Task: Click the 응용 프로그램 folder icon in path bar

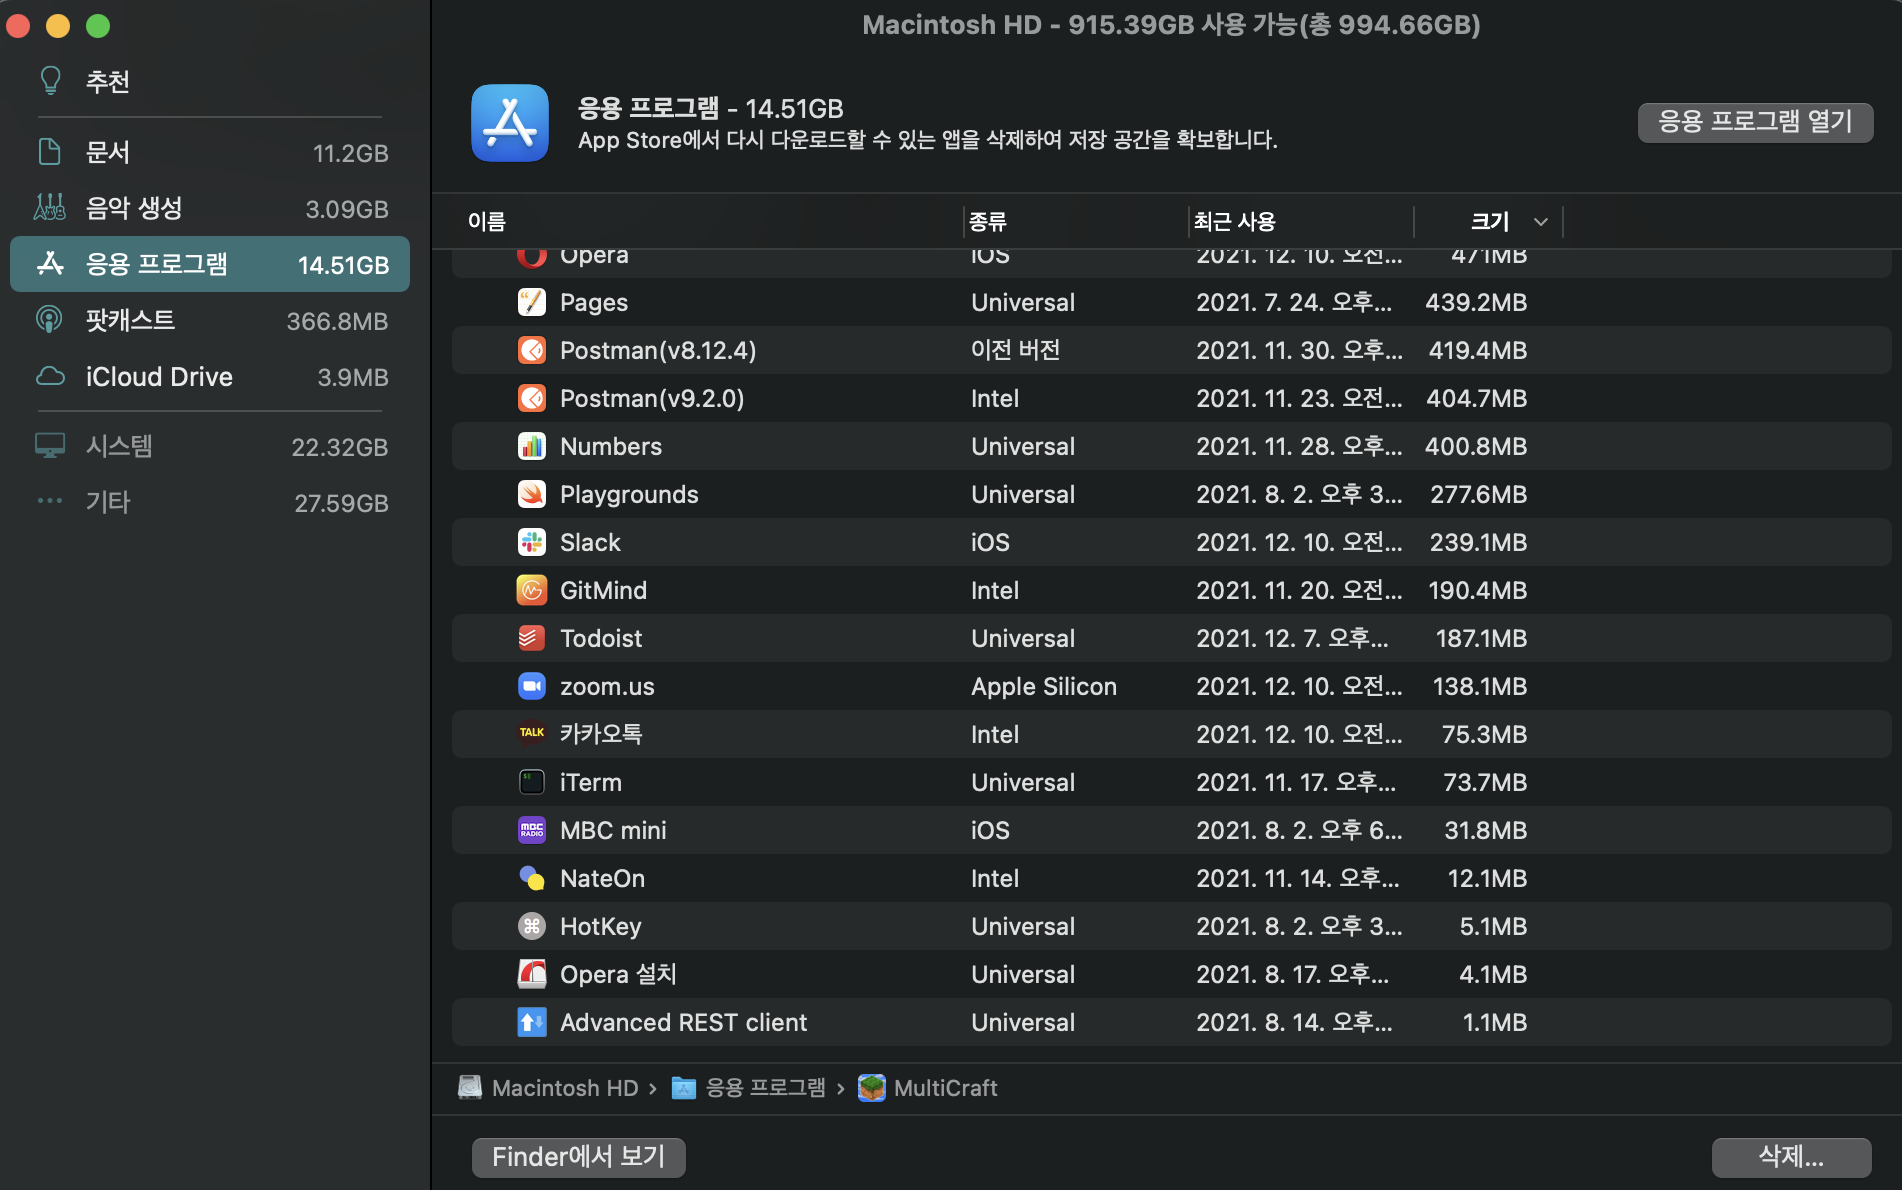Action: [684, 1088]
